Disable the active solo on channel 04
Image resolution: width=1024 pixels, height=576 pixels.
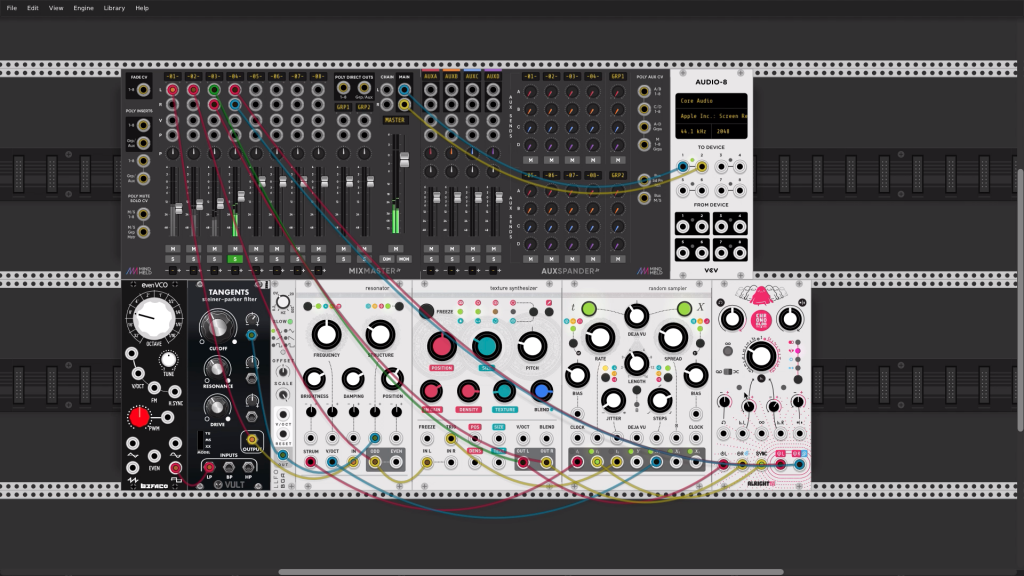click(x=235, y=259)
